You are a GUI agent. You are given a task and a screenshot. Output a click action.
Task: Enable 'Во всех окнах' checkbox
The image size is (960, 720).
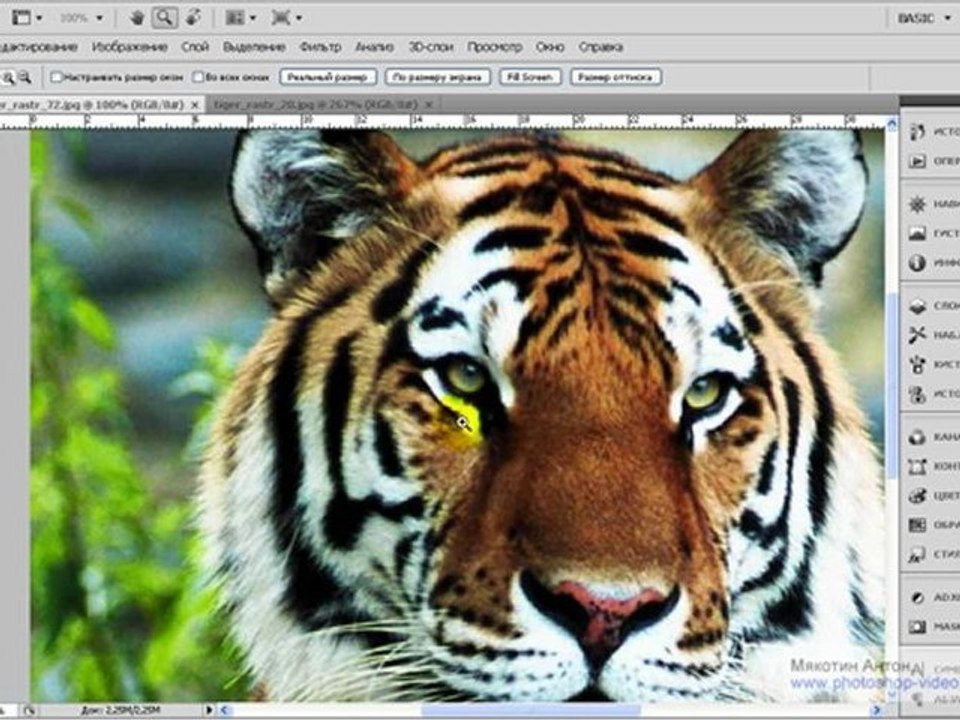[x=198, y=77]
